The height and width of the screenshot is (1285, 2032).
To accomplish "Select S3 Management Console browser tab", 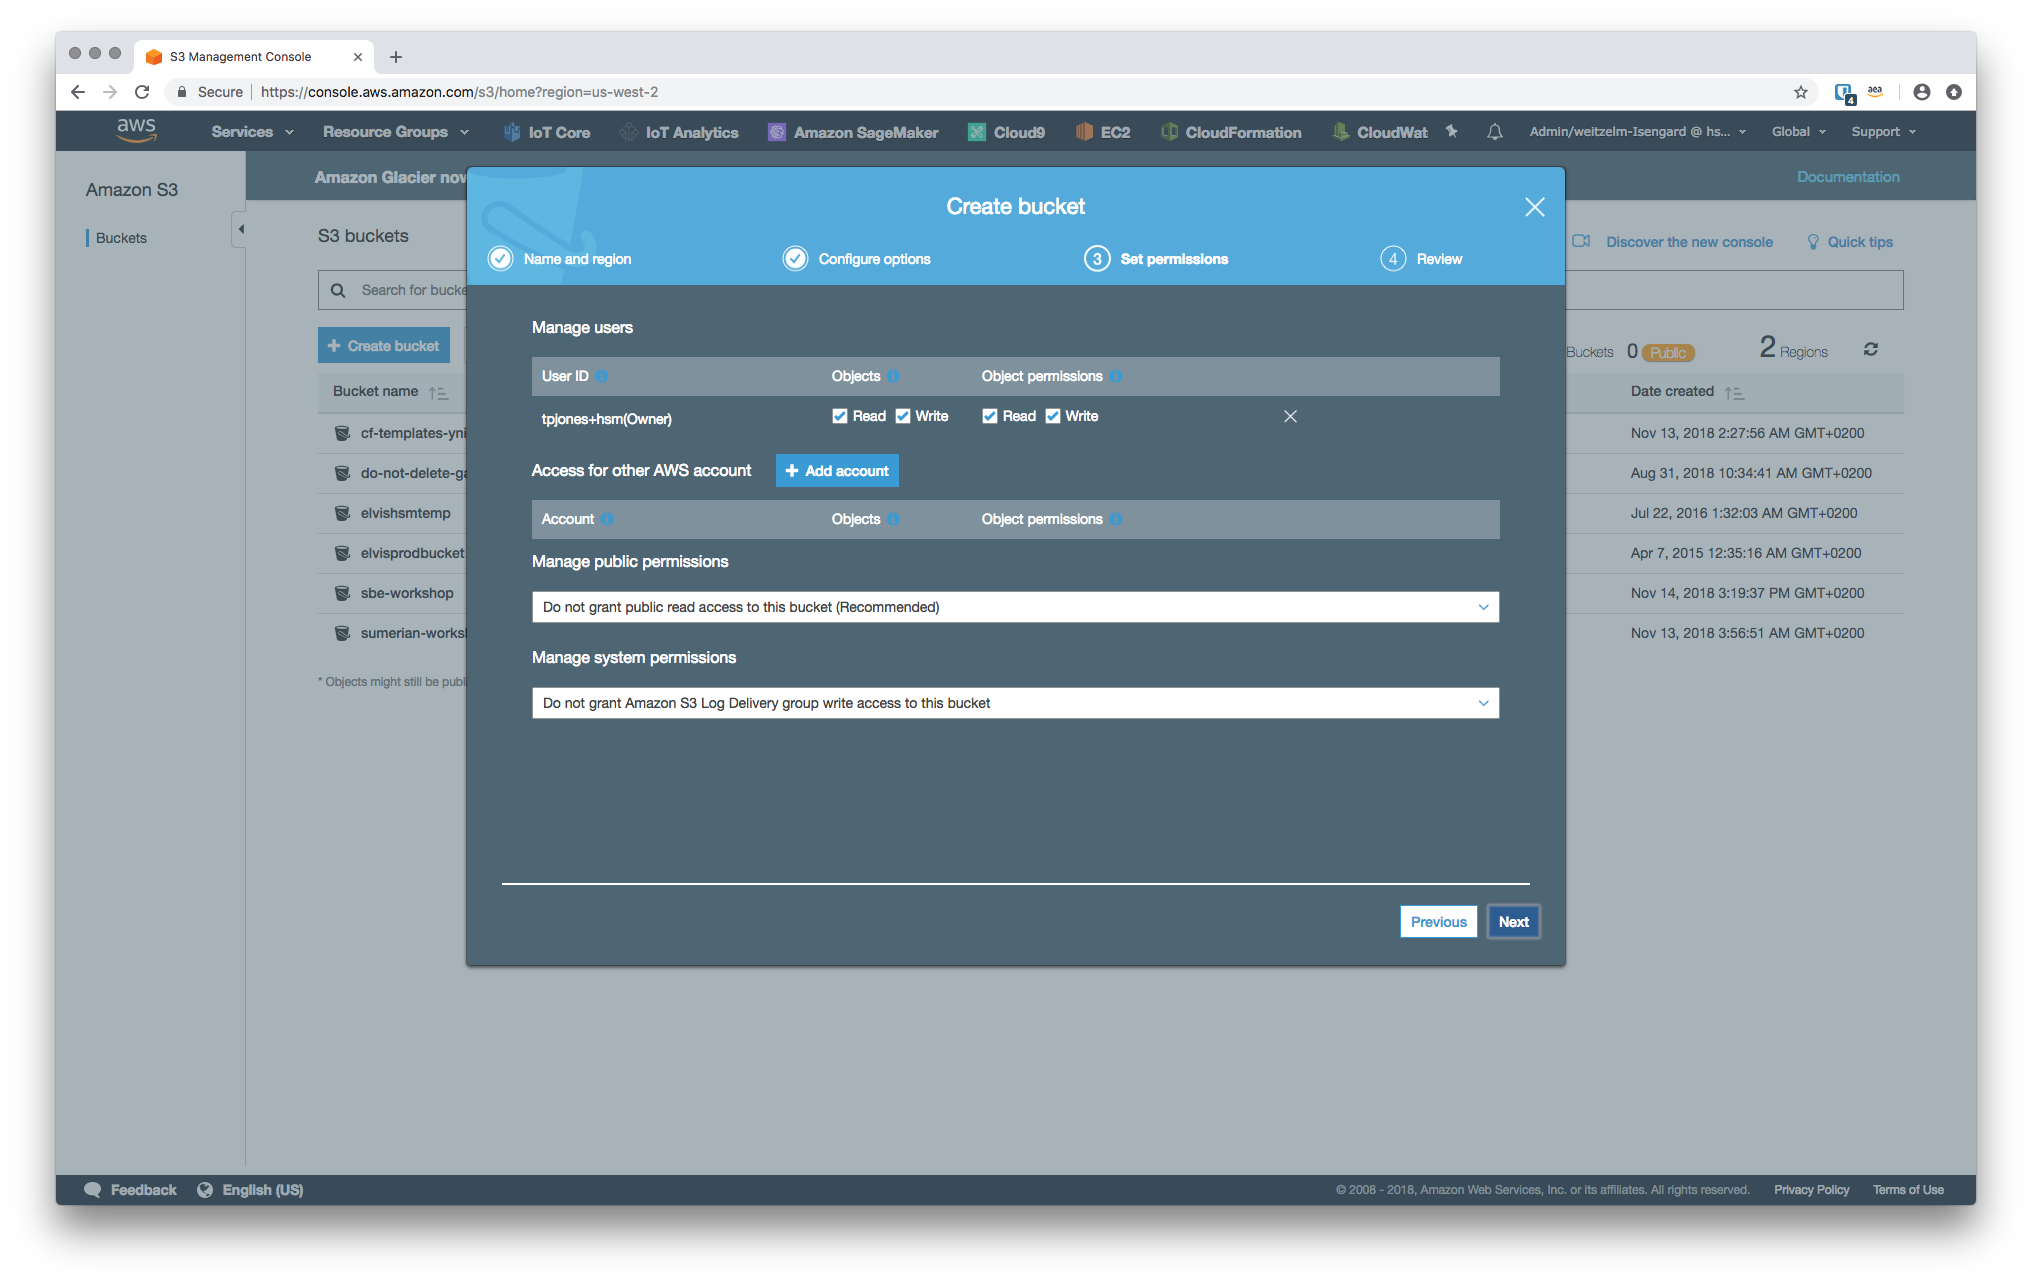I will [x=253, y=57].
